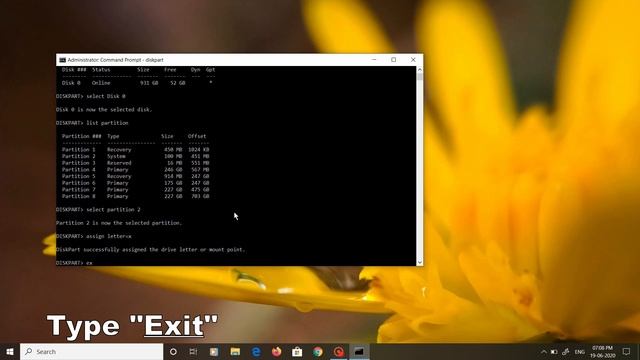Click the 'Partition 6' Primary row

click(x=136, y=183)
